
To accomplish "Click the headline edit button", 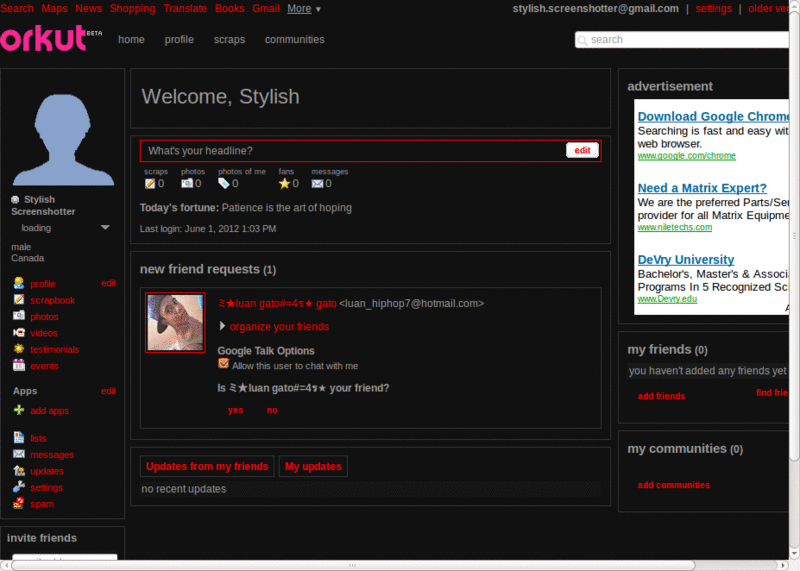I will coord(582,150).
